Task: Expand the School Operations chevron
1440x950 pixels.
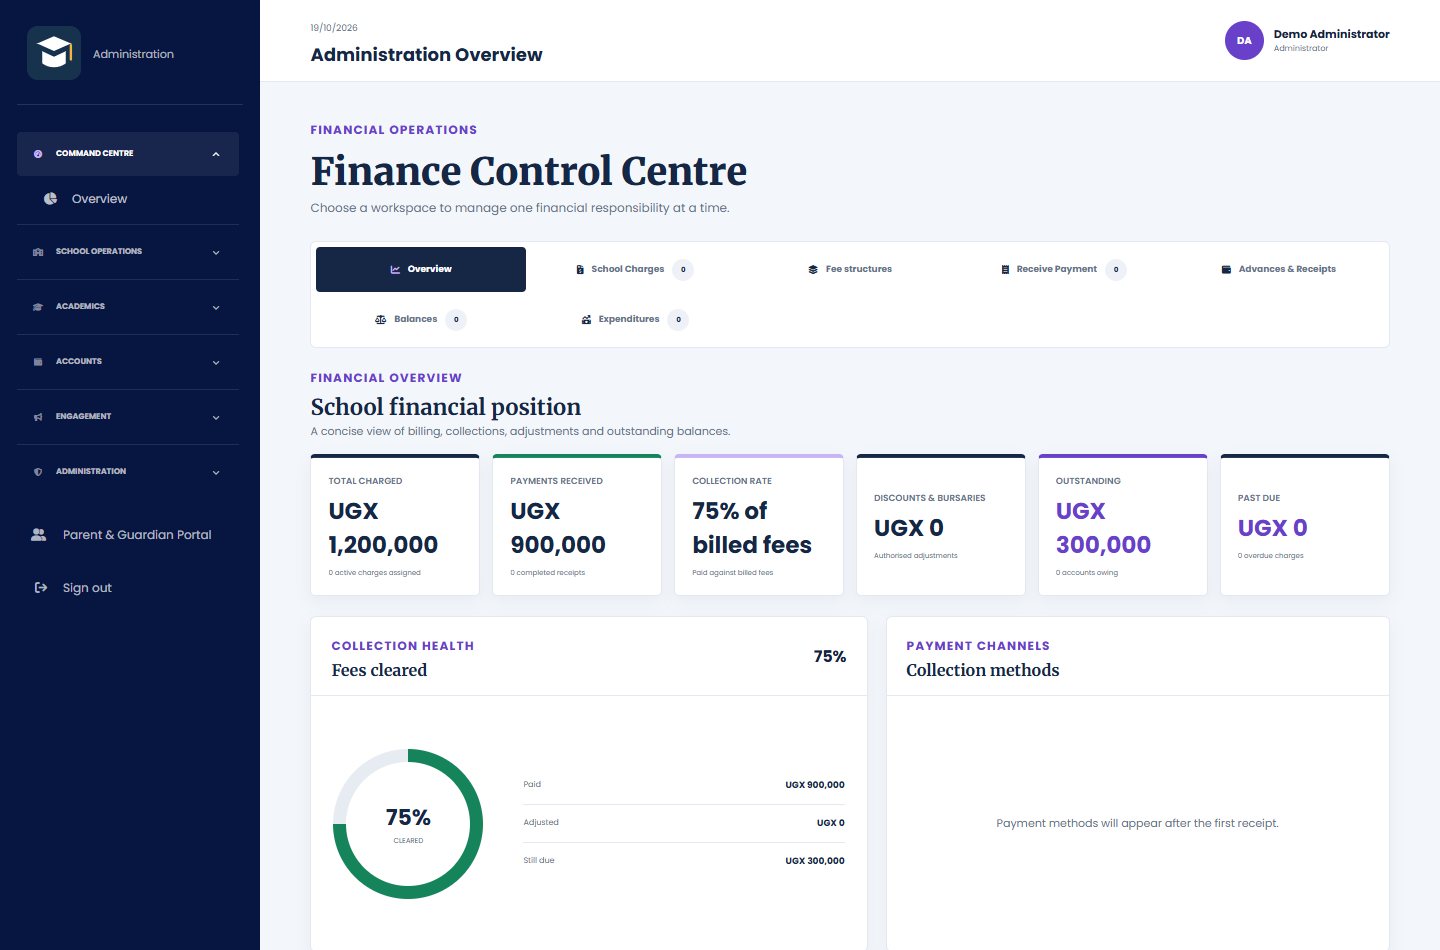Action: (216, 252)
